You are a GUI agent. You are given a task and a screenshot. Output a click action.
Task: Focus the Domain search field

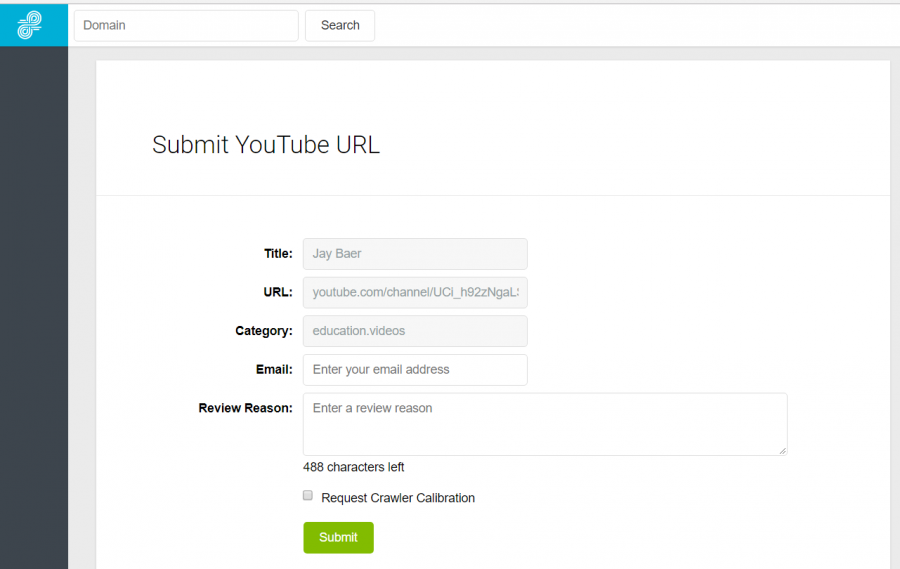[x=186, y=25]
